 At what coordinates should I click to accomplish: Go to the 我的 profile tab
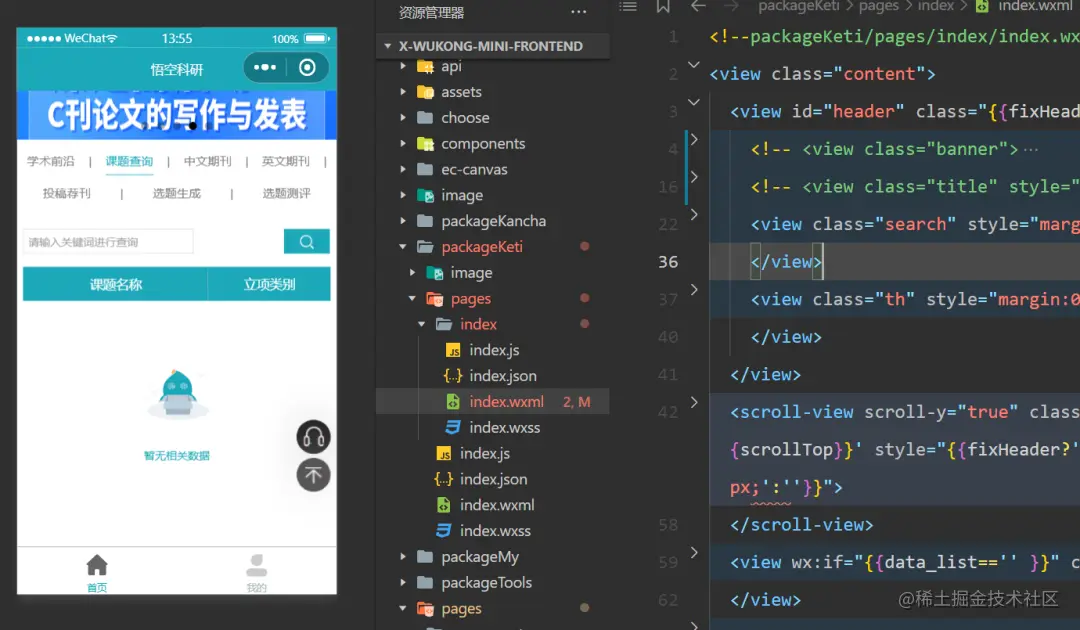pos(256,573)
